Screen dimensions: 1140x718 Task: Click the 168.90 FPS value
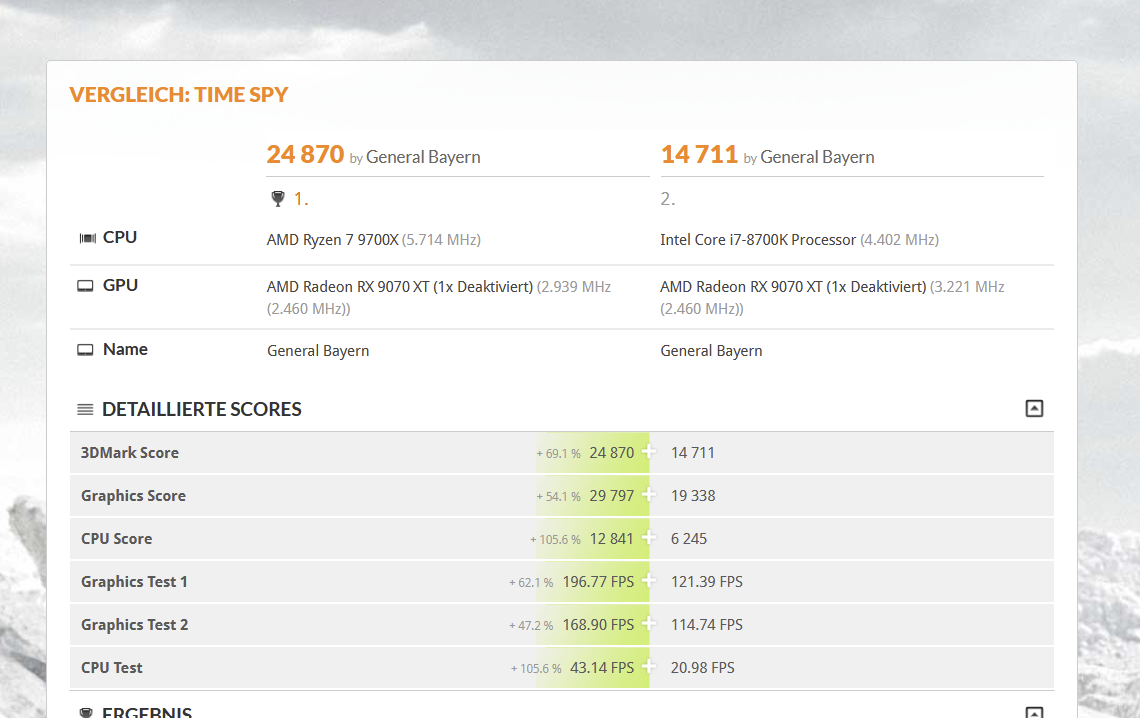[598, 624]
